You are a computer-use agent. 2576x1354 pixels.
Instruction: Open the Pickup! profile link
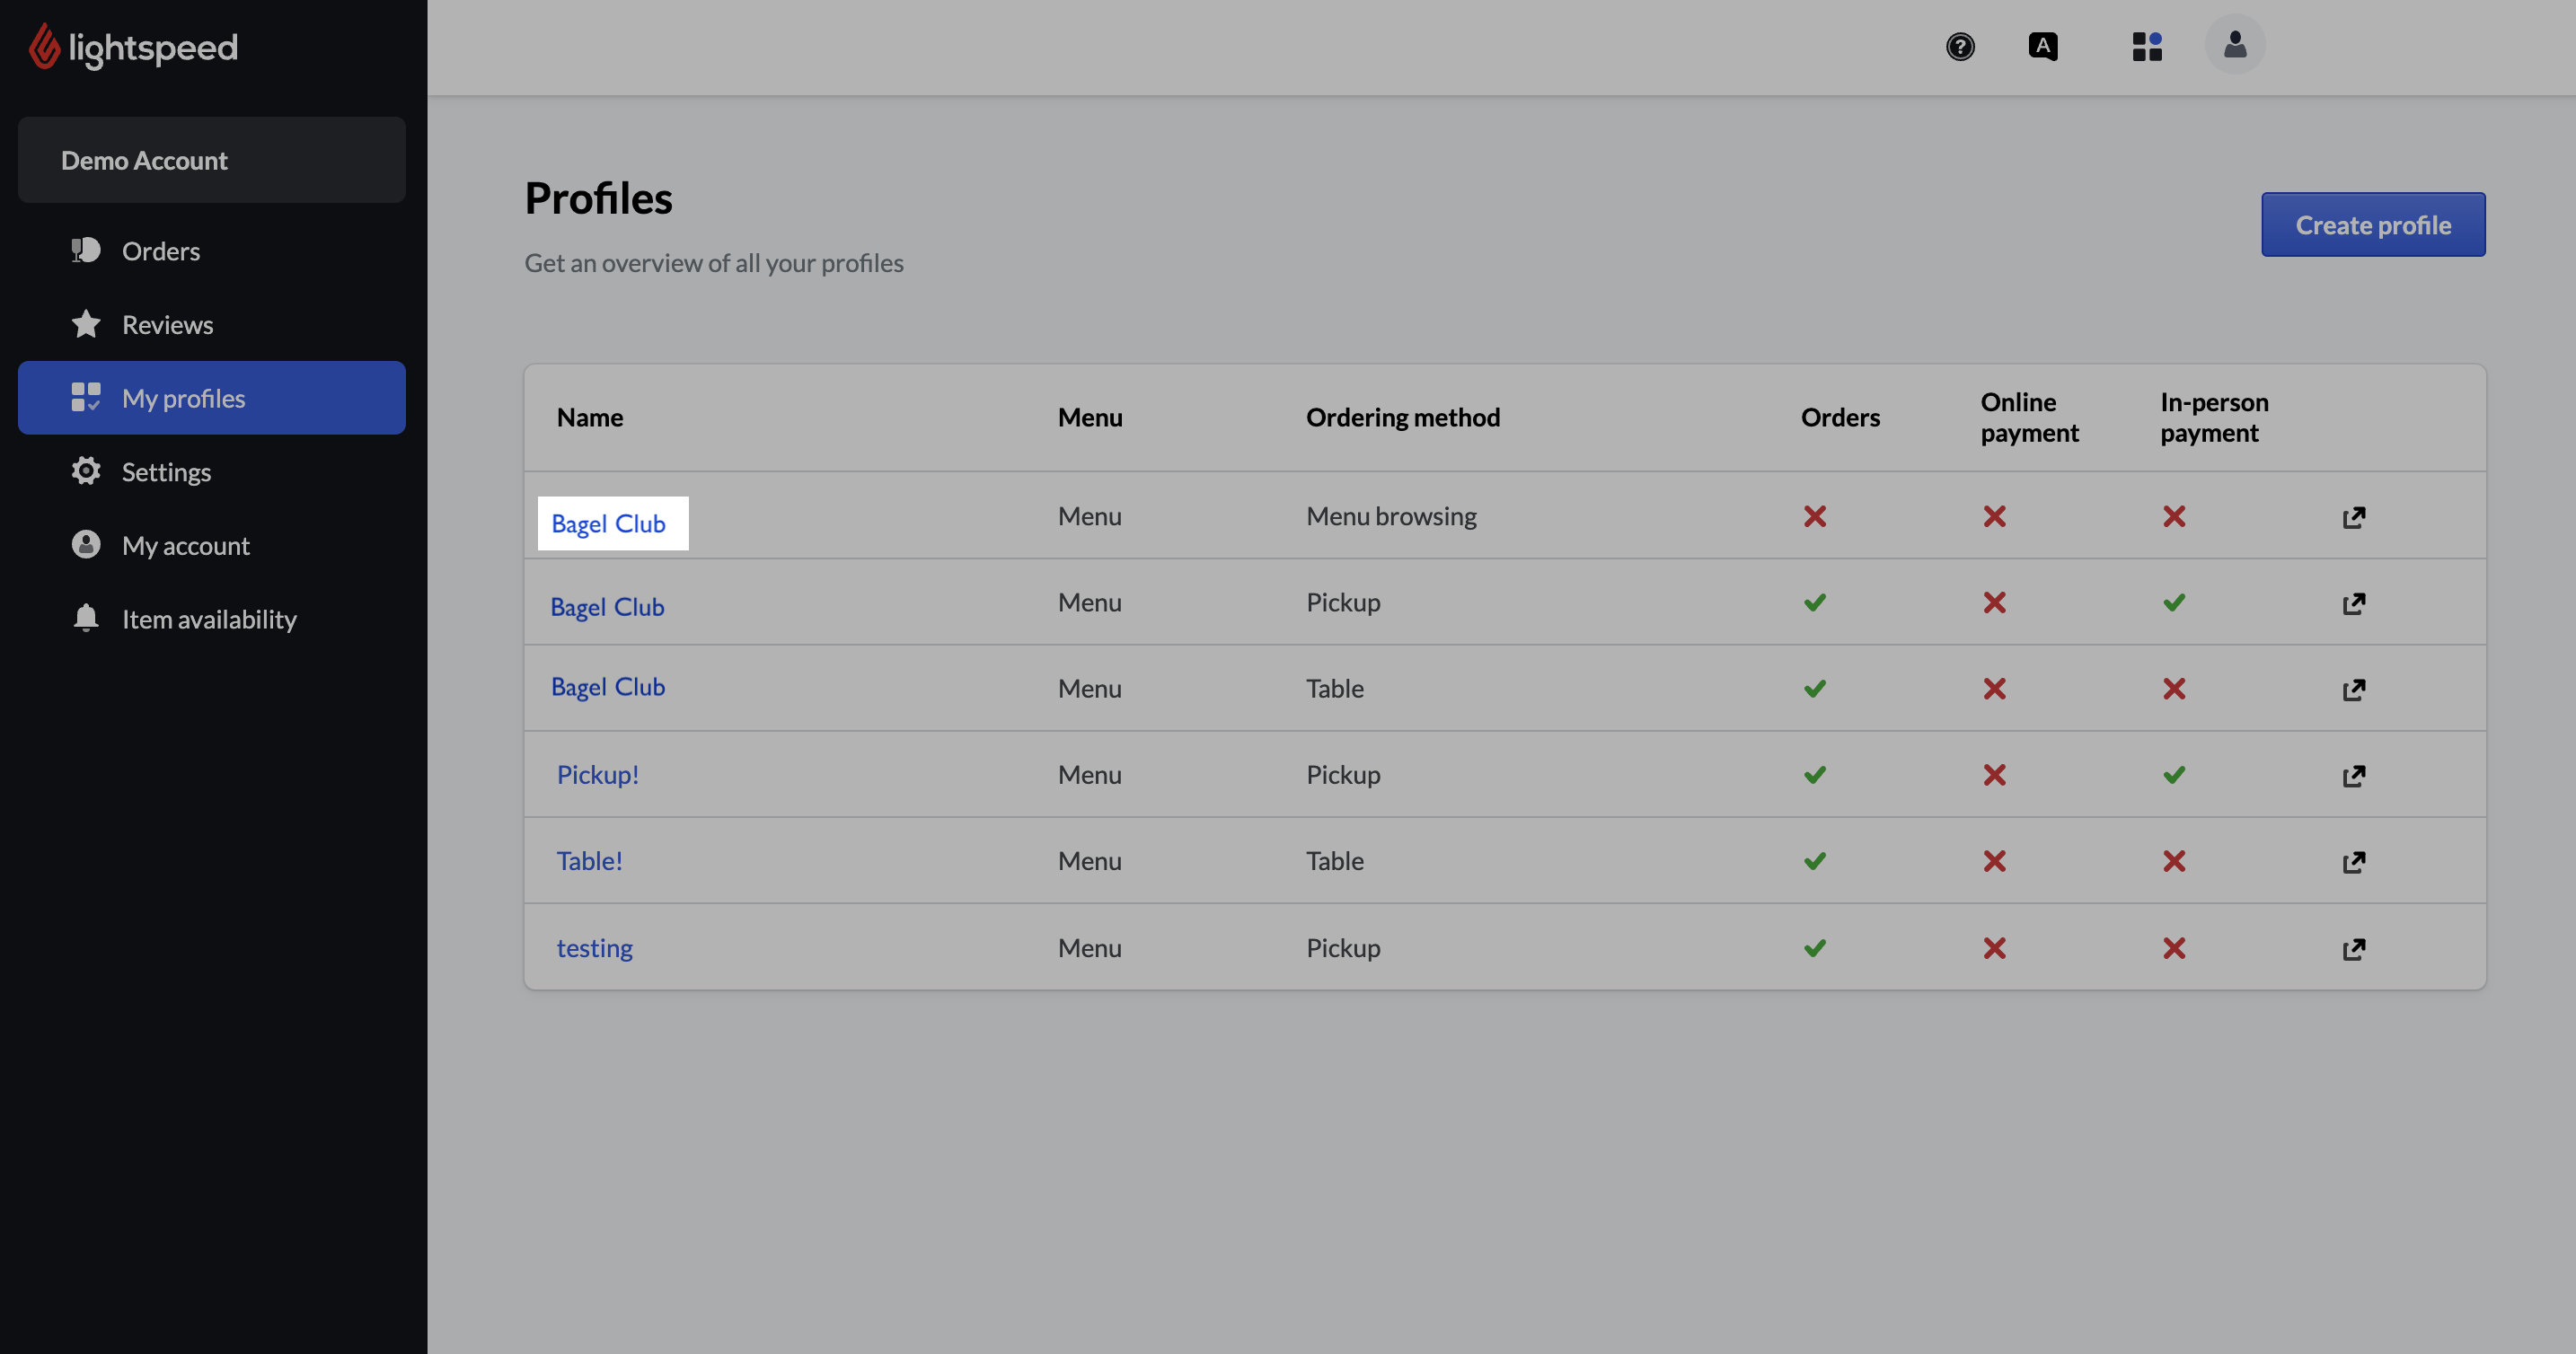[598, 773]
